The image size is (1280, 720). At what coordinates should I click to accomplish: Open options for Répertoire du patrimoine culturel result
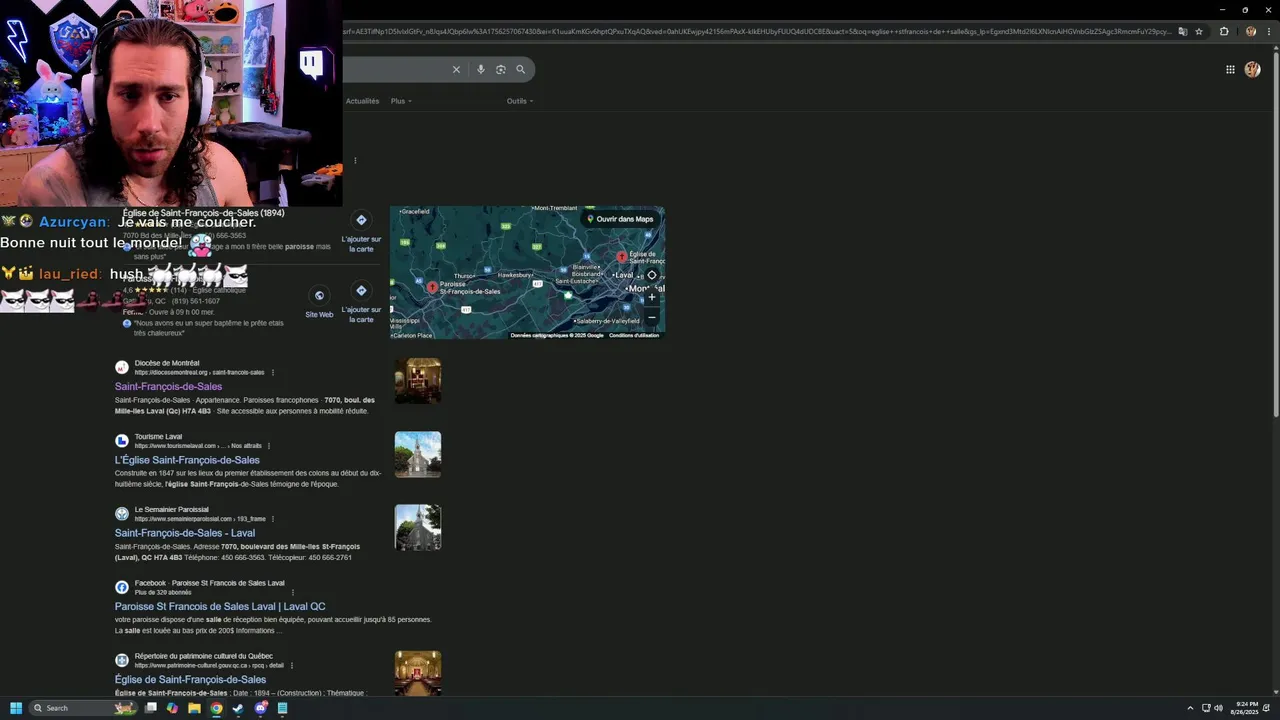point(292,665)
